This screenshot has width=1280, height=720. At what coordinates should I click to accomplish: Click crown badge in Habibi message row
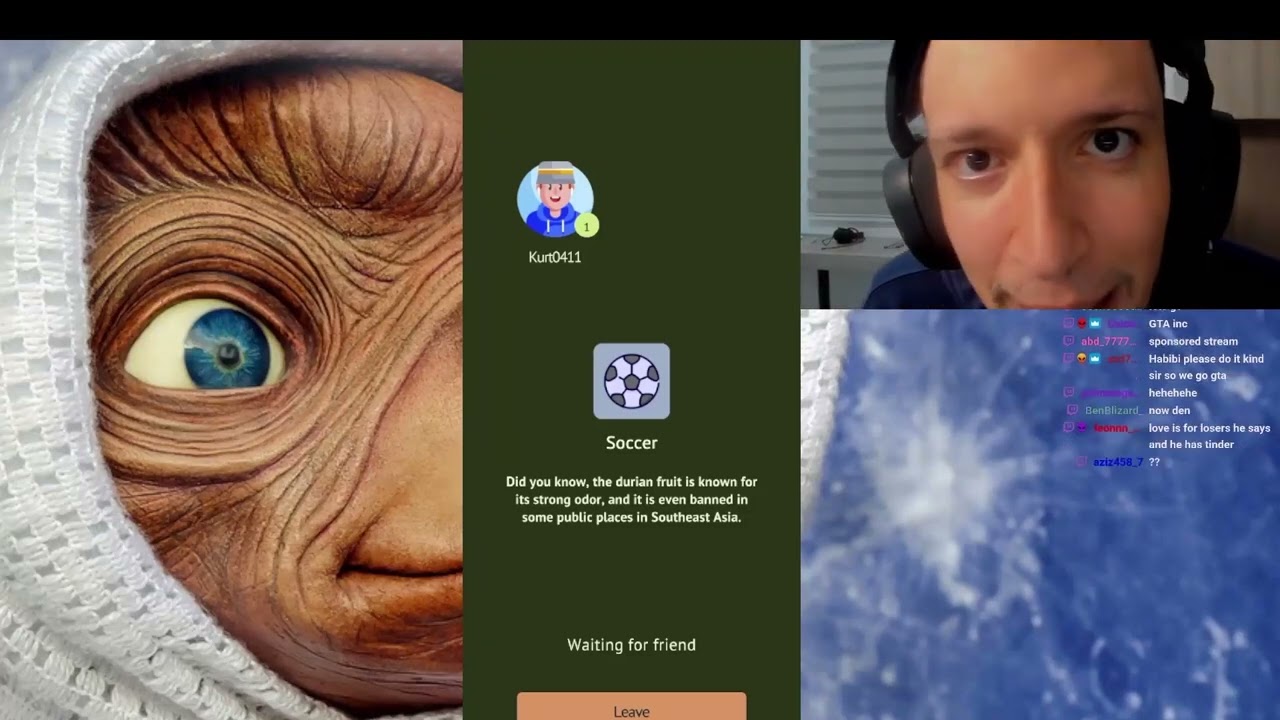(x=1095, y=358)
